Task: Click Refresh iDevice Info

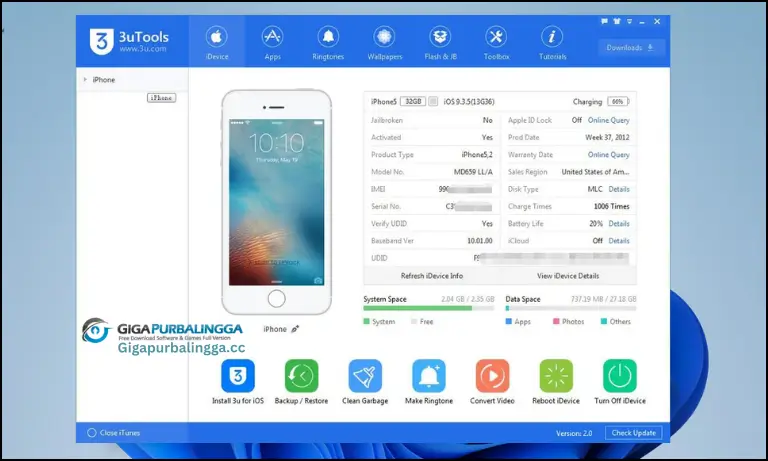Action: click(x=432, y=276)
